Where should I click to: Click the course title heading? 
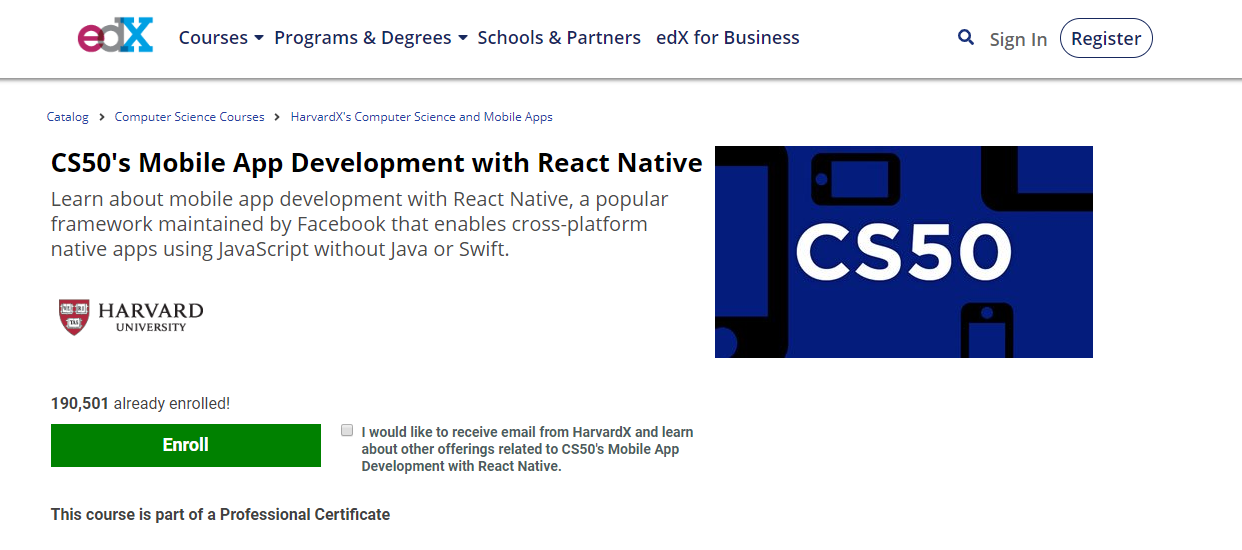pos(377,162)
